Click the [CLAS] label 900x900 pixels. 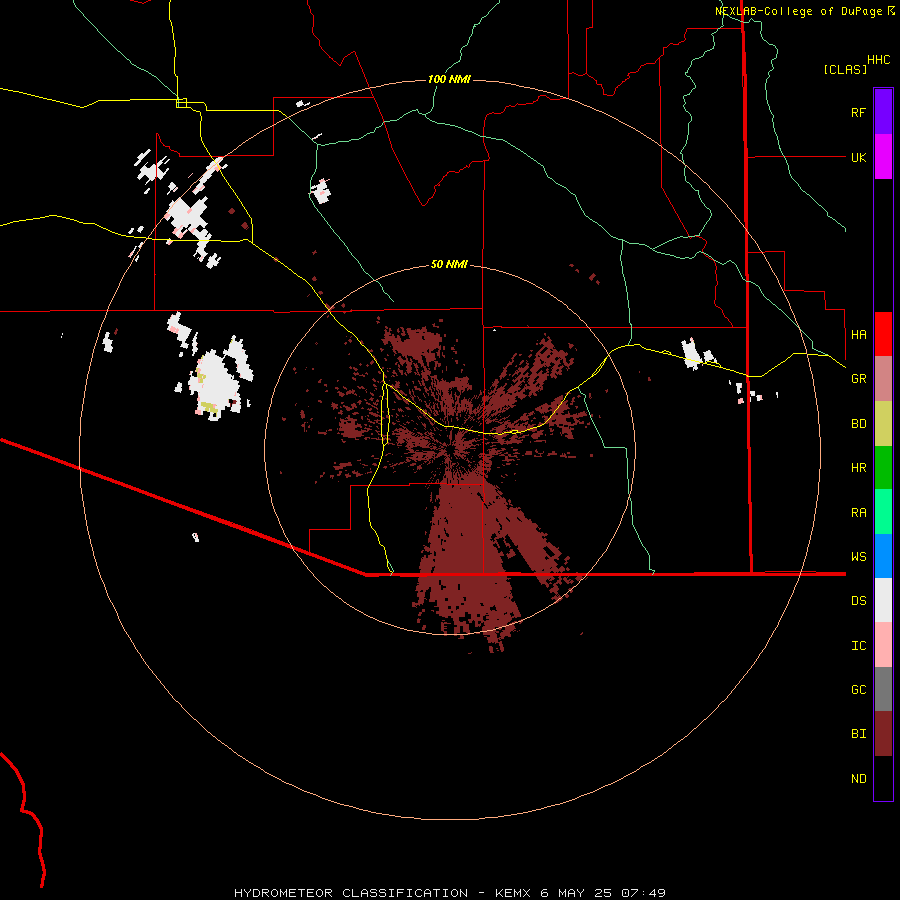click(x=845, y=69)
